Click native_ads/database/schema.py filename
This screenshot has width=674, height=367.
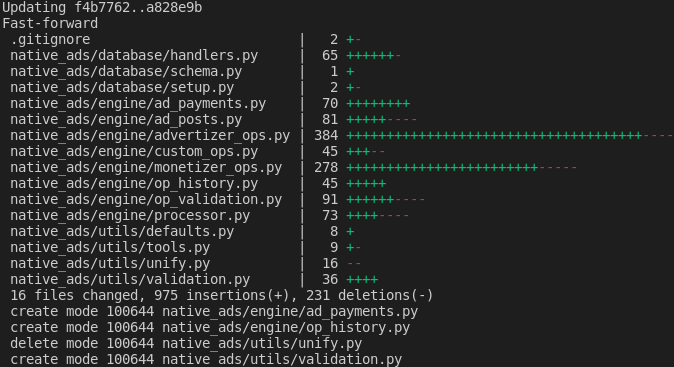(126, 71)
